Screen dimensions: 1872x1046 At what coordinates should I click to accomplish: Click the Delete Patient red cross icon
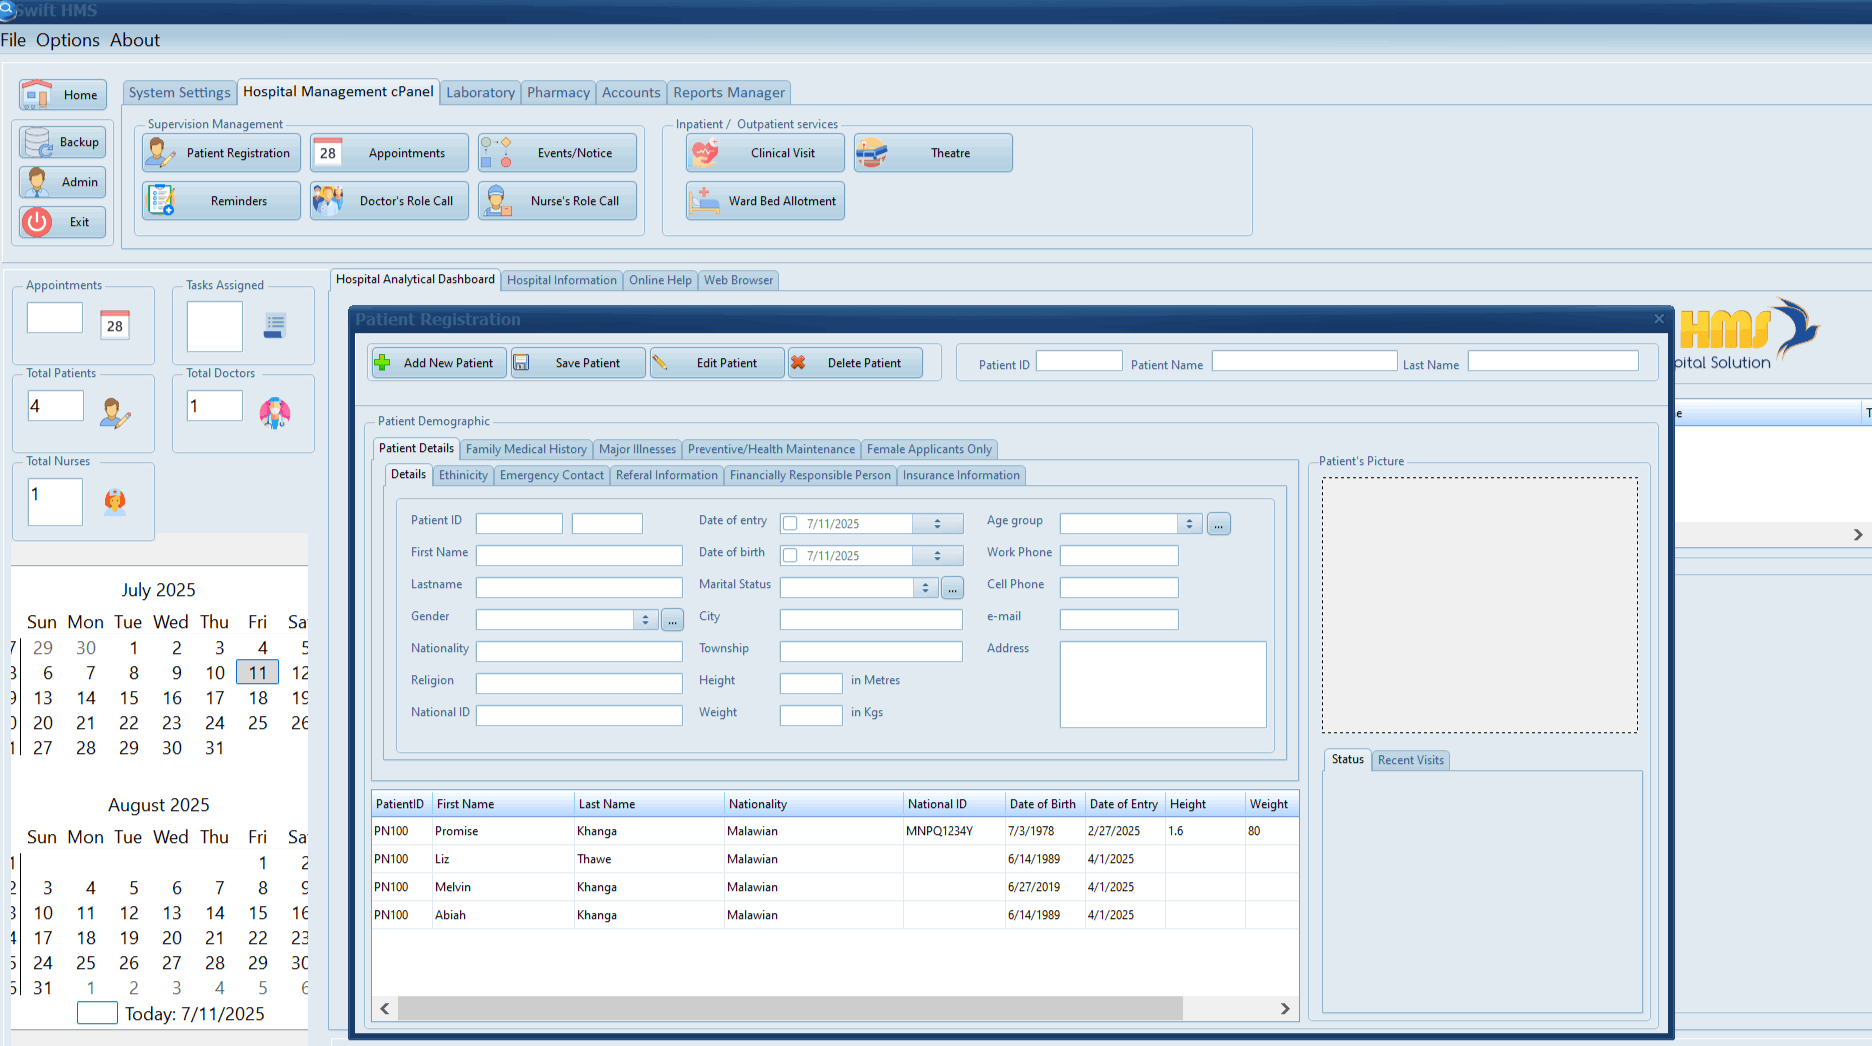coord(799,362)
